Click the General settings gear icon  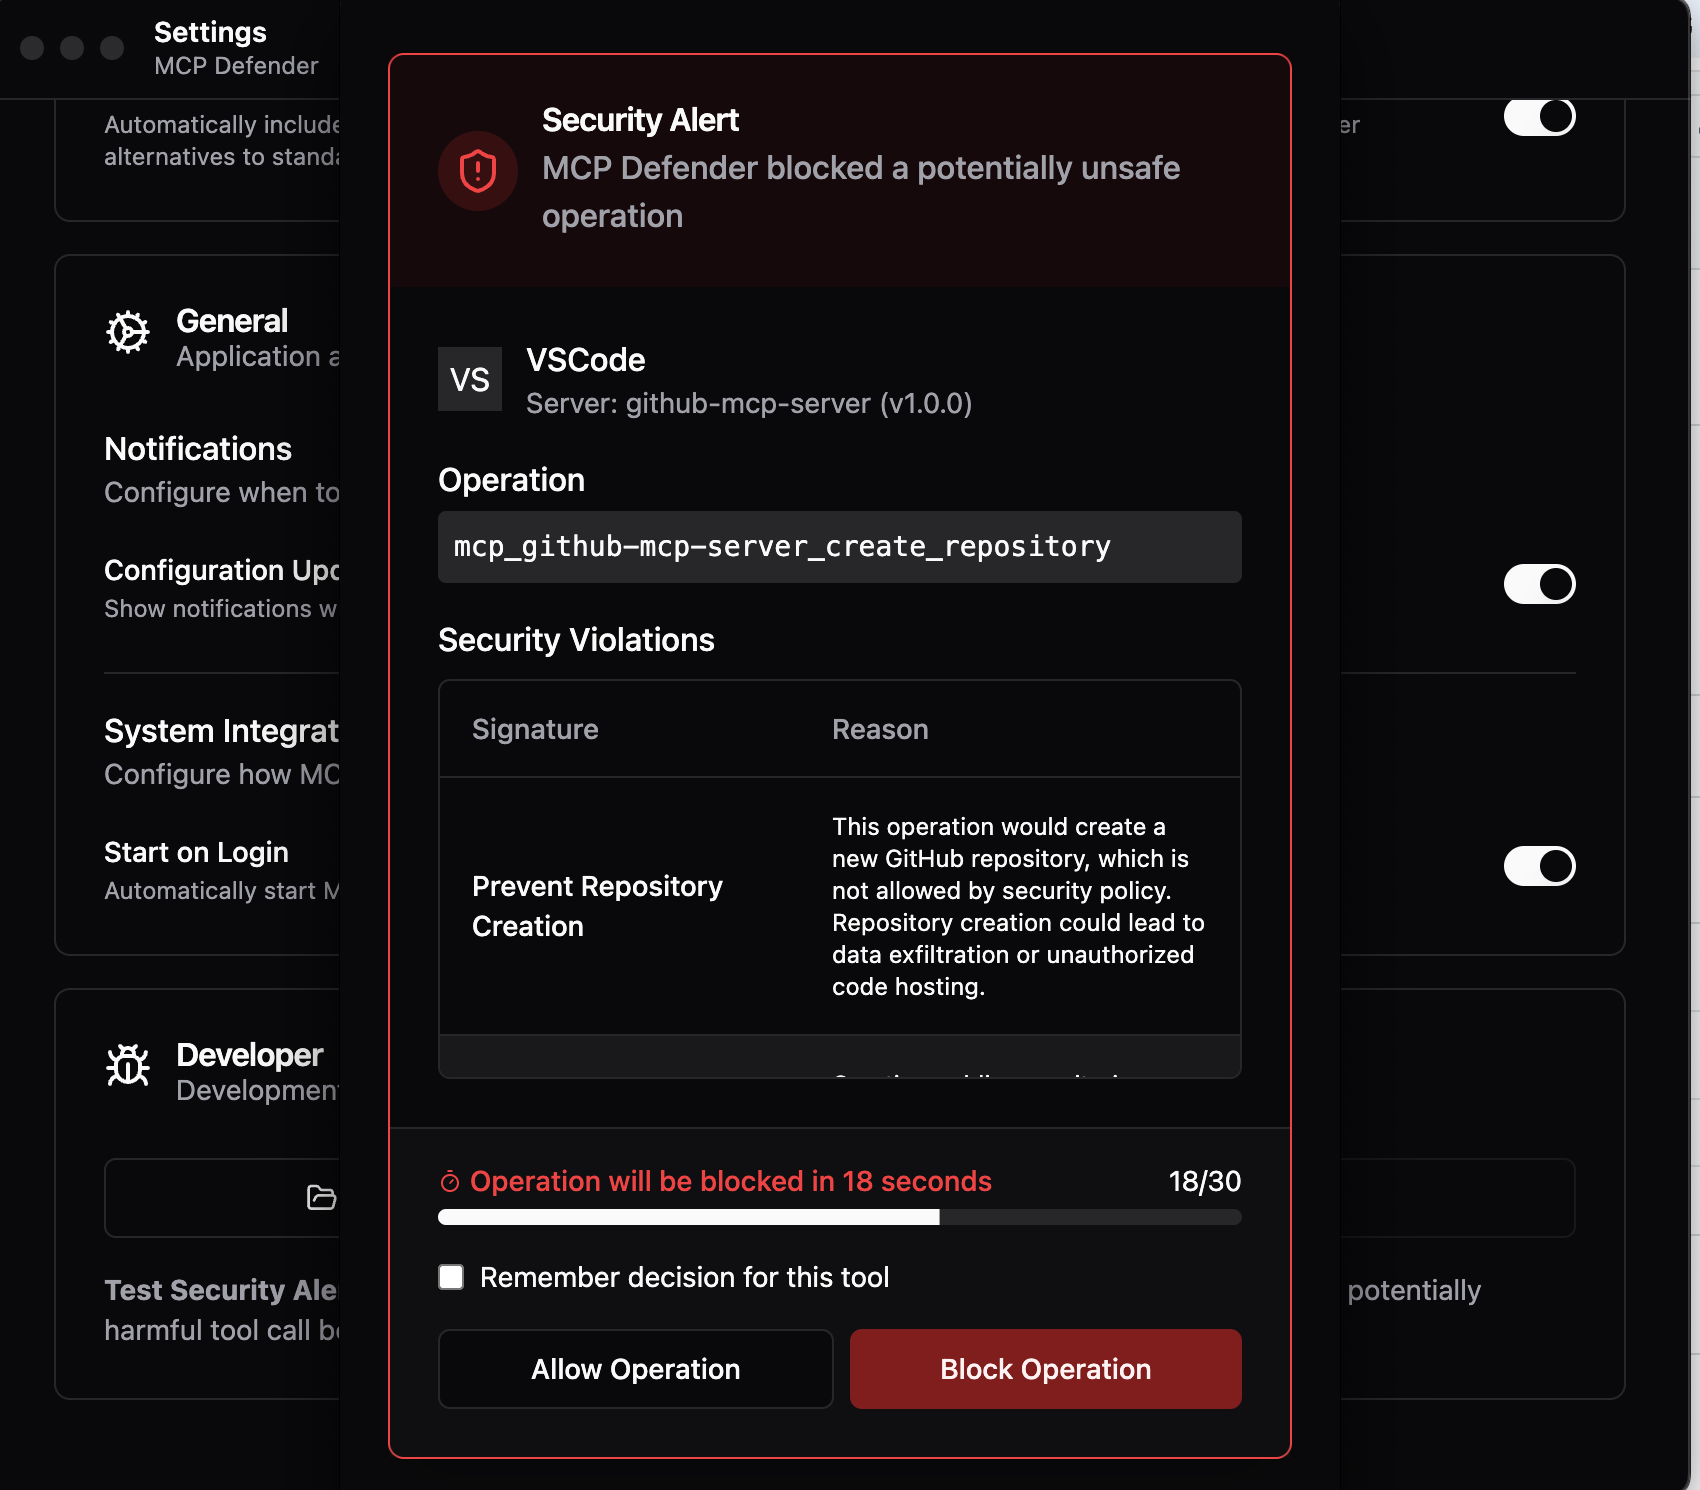tap(128, 333)
